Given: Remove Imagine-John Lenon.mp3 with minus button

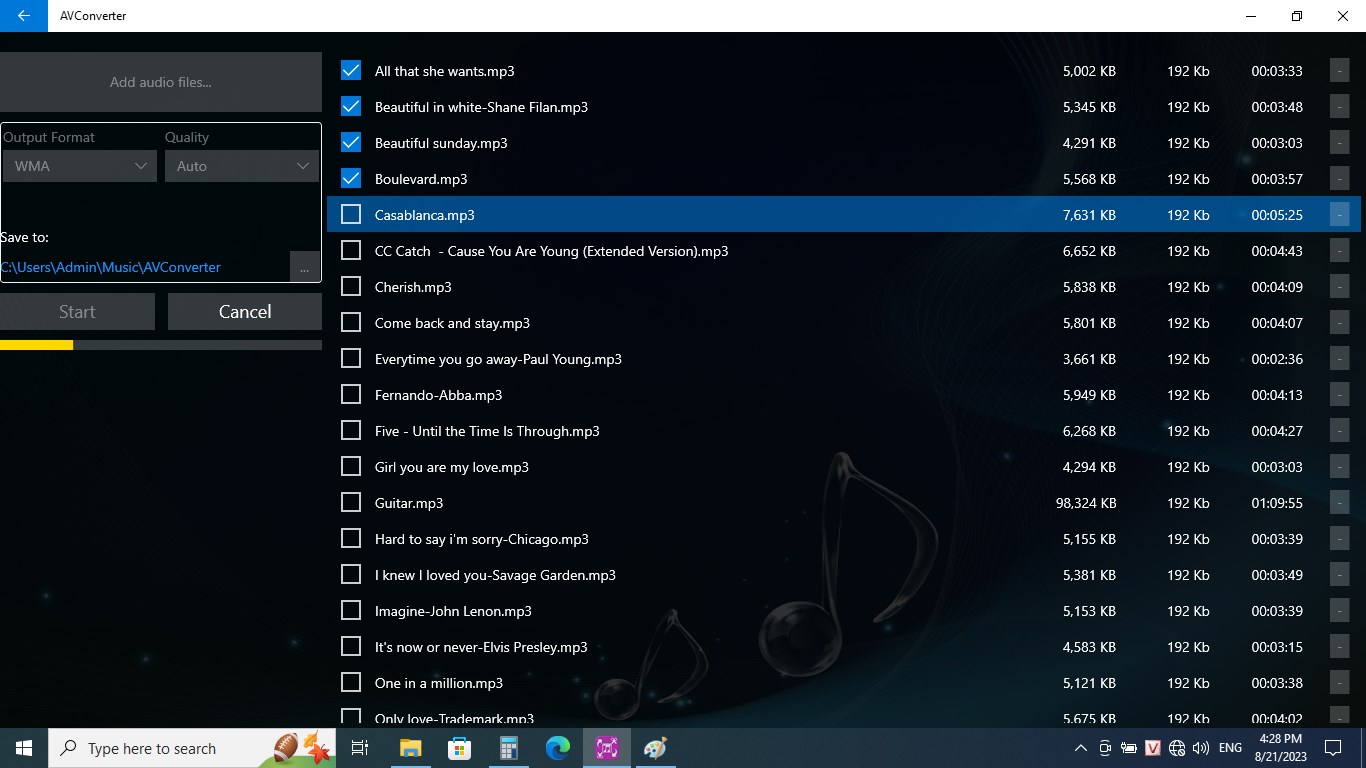Looking at the screenshot, I should tap(1339, 611).
